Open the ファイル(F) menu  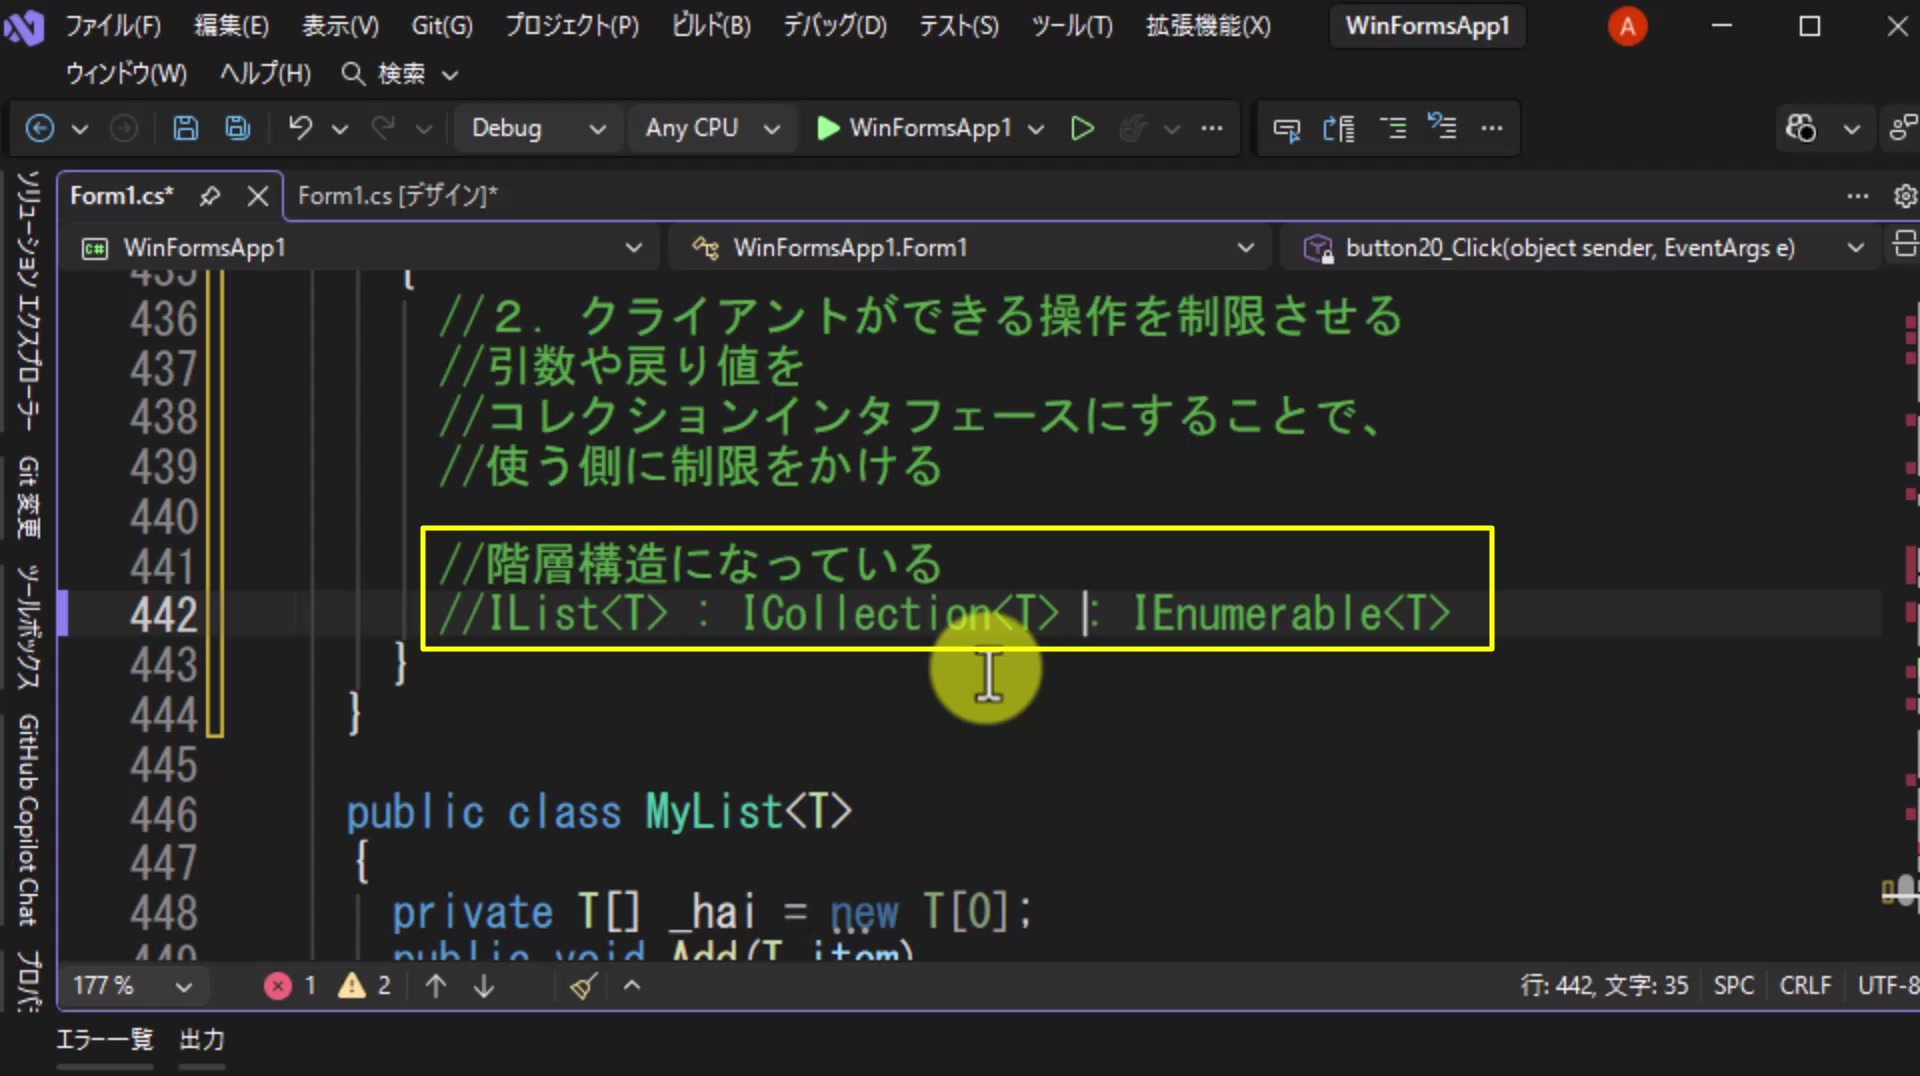[113, 26]
